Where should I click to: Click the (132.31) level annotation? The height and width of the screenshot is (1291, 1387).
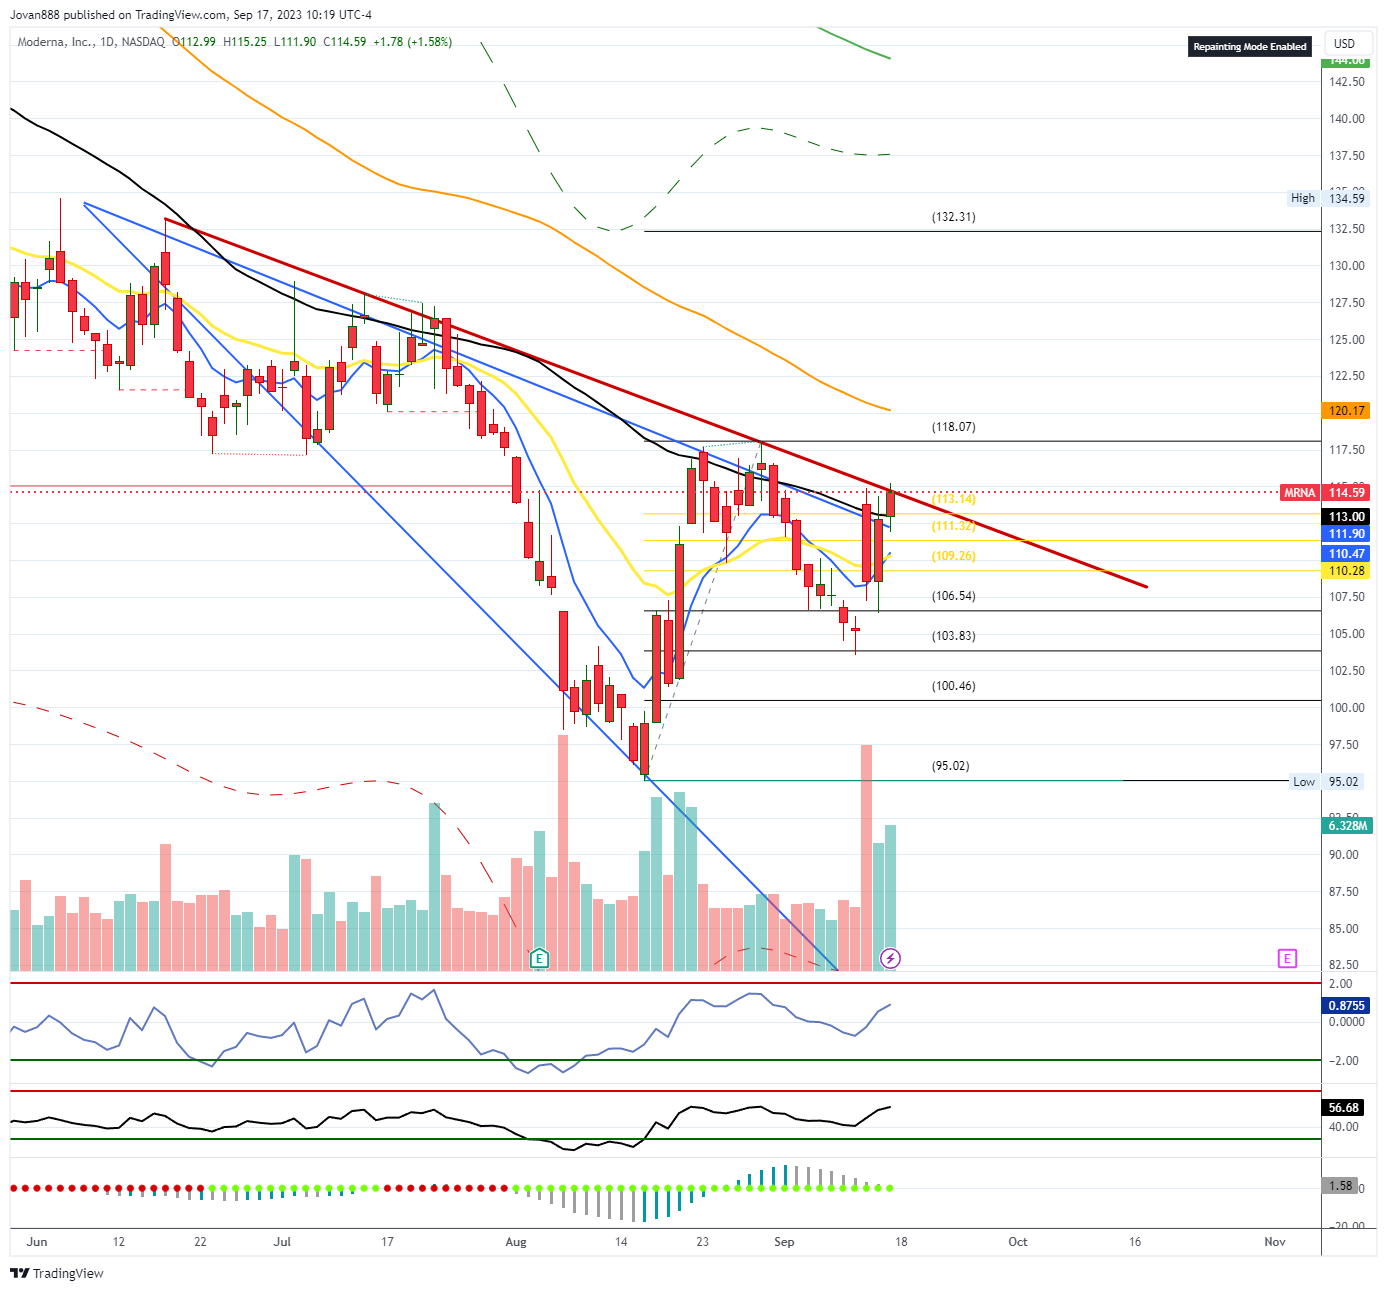pos(954,216)
